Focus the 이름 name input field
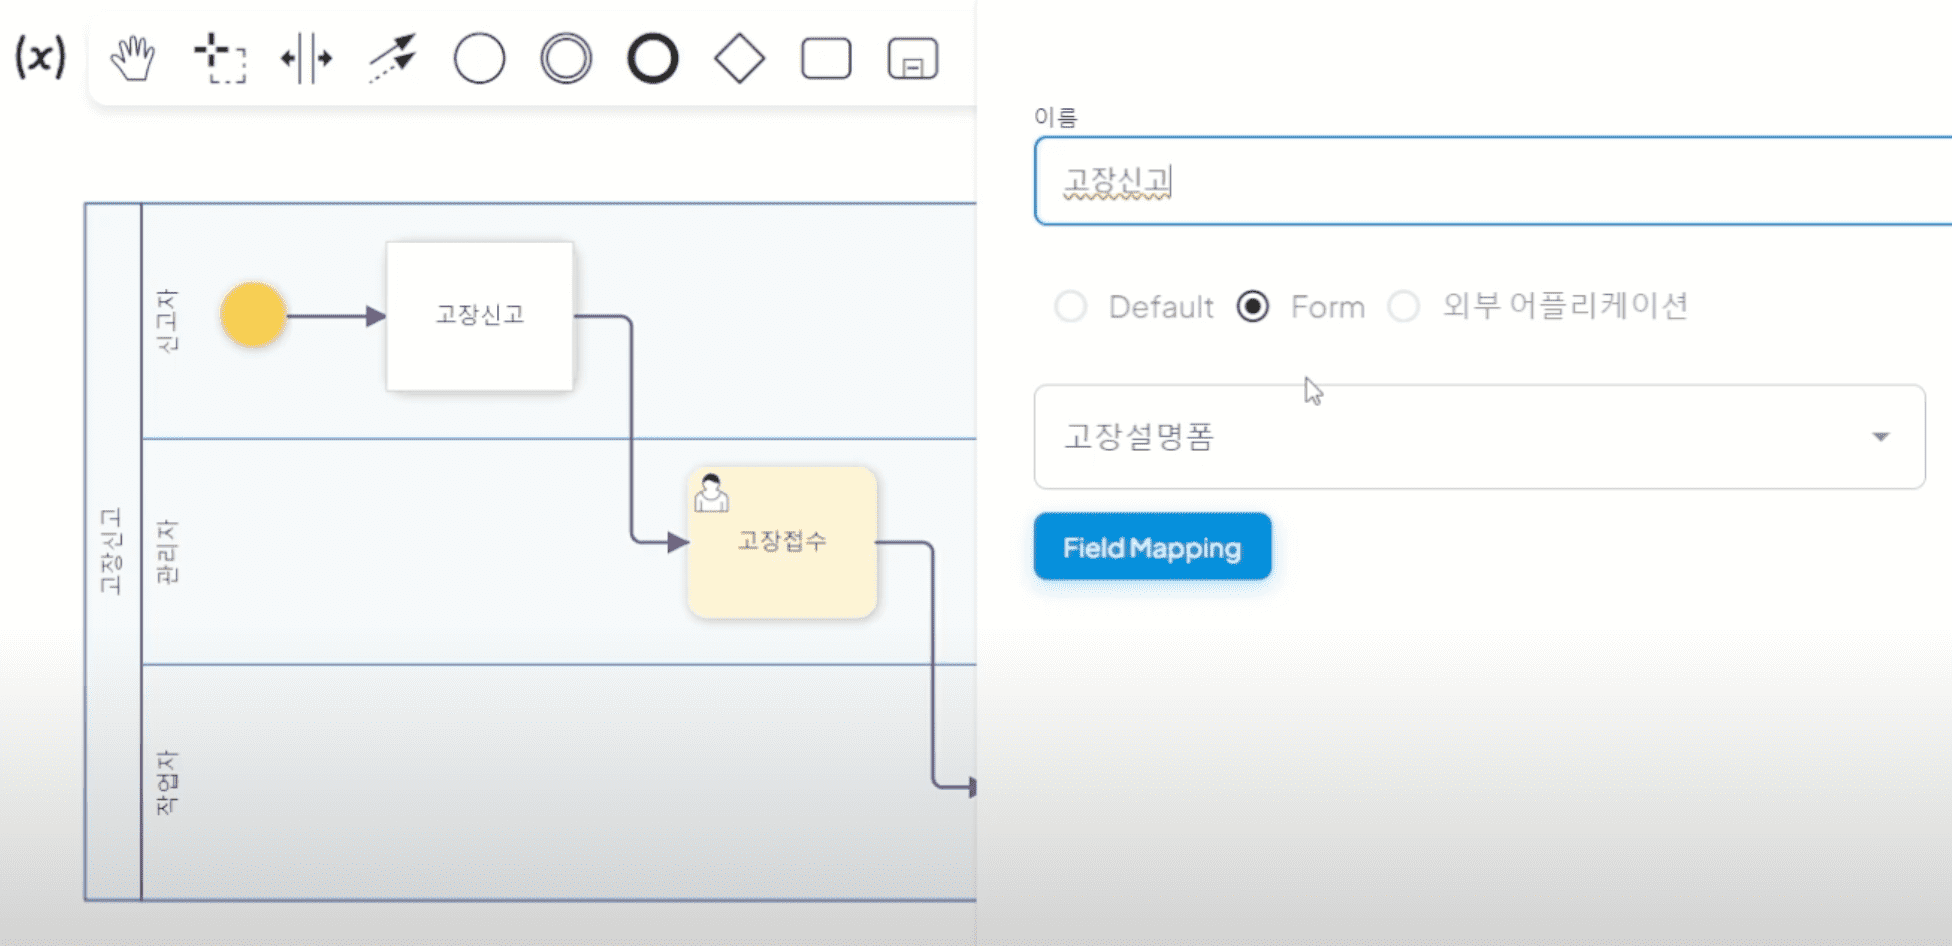The width and height of the screenshot is (1952, 946). 1493,181
